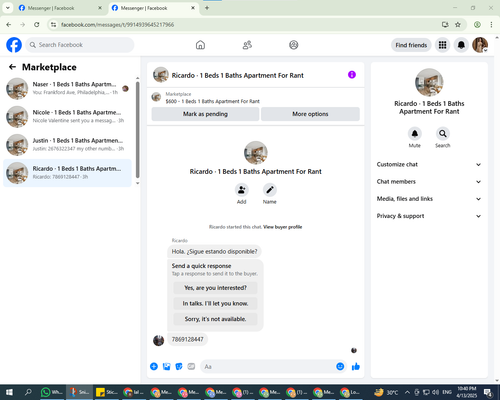Go back using the Marketplace arrow

12,67
